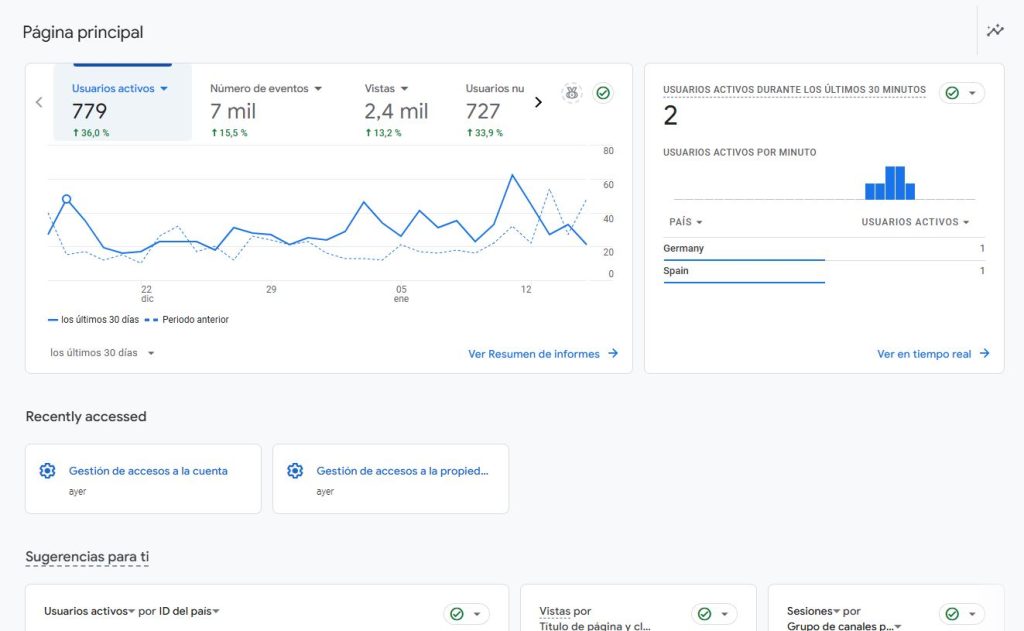Image resolution: width=1024 pixels, height=631 pixels.
Task: Select the Usuarios activos metric tab
Action: click(x=123, y=103)
